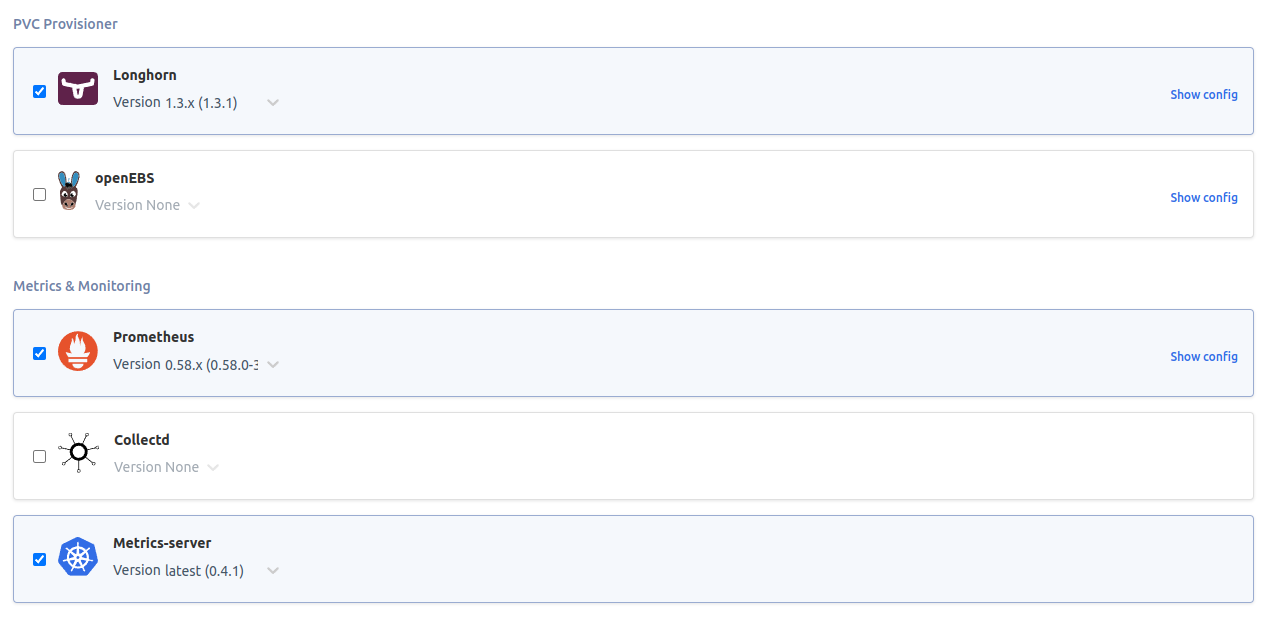Click the Collectd network node icon

click(x=78, y=452)
